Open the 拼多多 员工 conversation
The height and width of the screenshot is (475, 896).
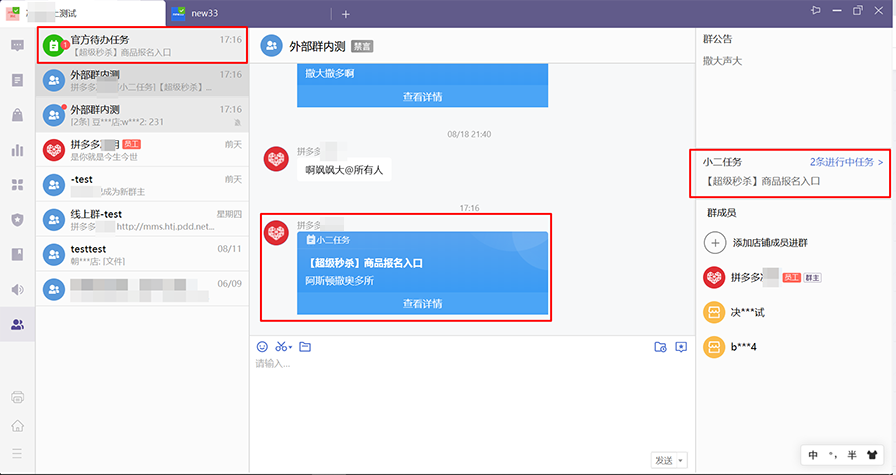click(142, 150)
